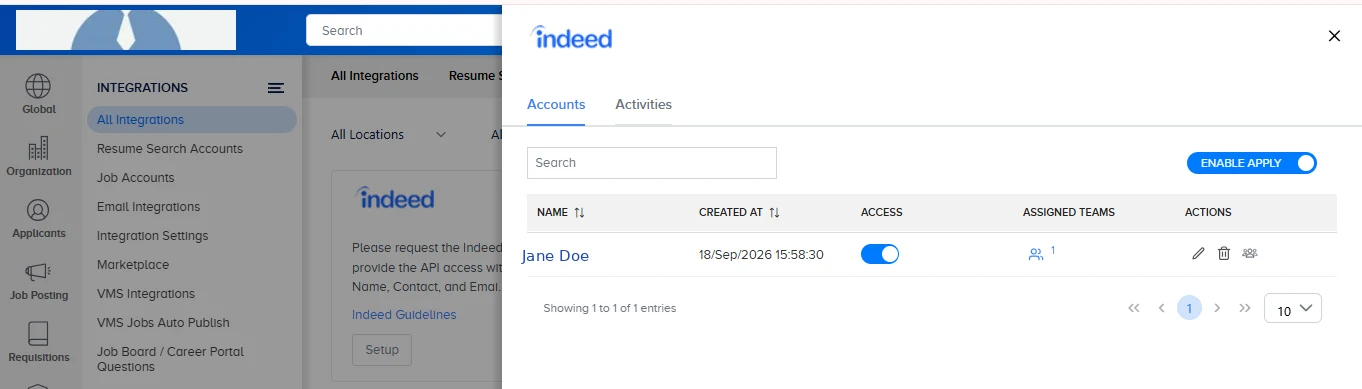This screenshot has width=1362, height=389.
Task: Open Resume Search Accounts menu item
Action: [170, 149]
